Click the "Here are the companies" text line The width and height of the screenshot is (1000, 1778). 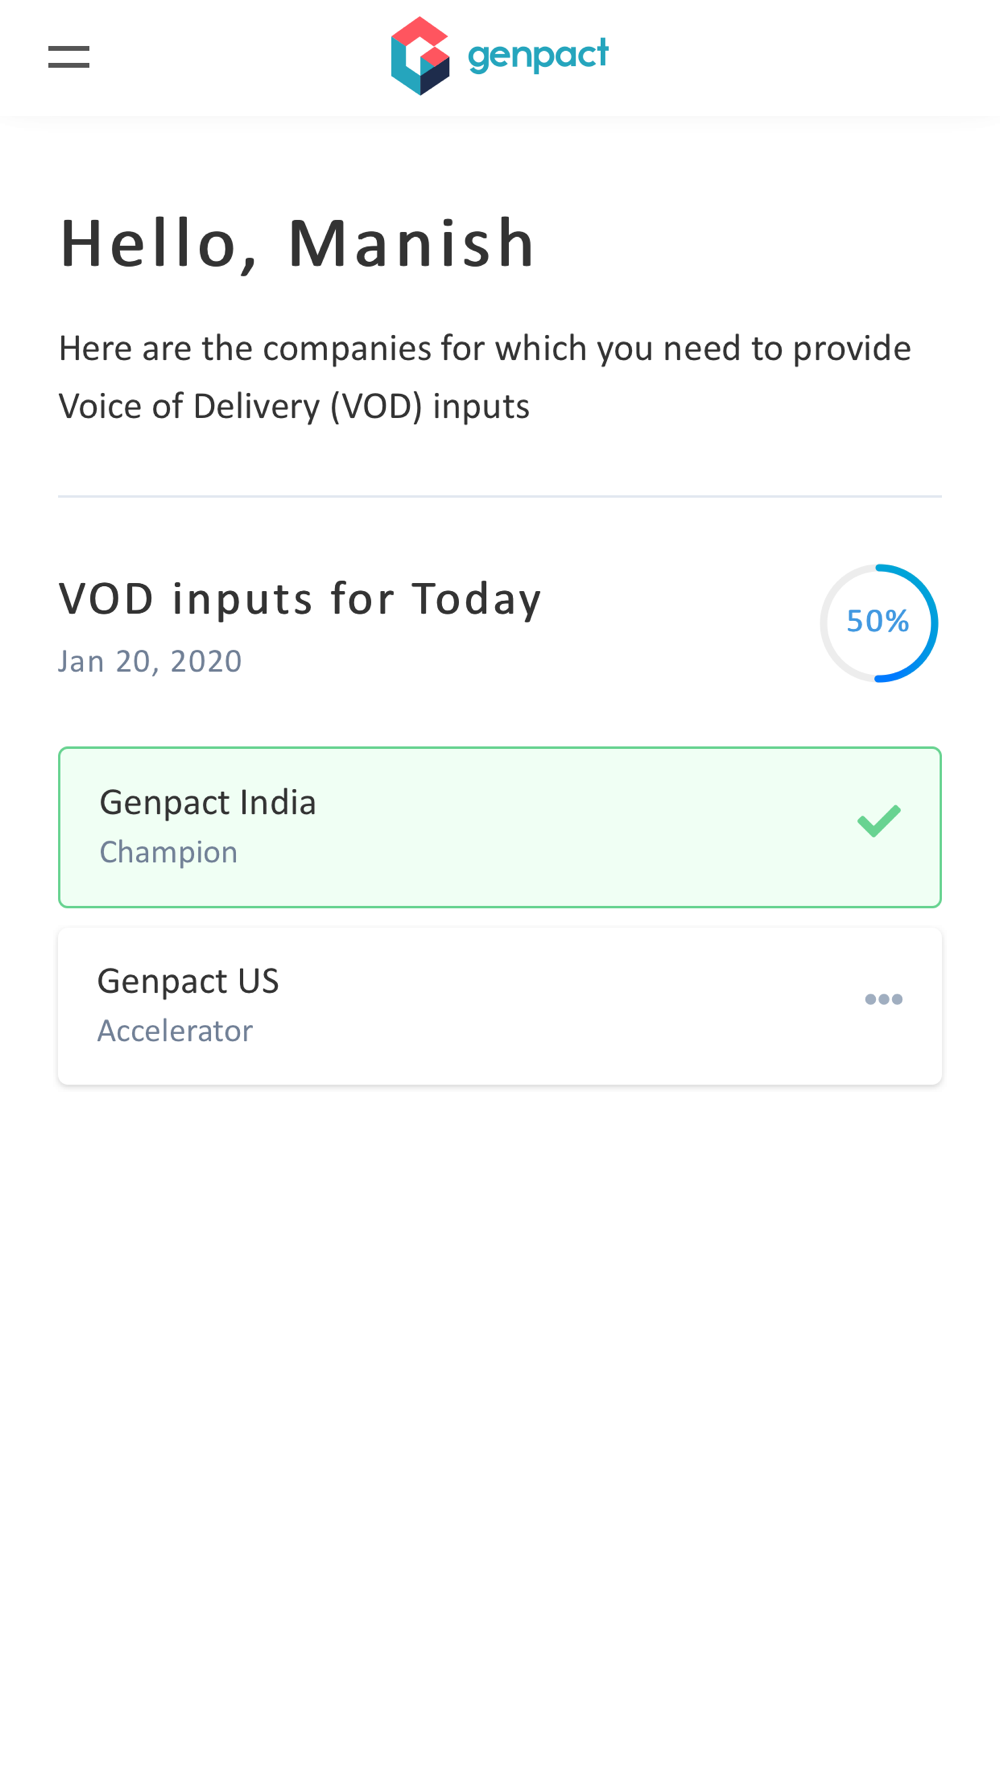coord(484,349)
